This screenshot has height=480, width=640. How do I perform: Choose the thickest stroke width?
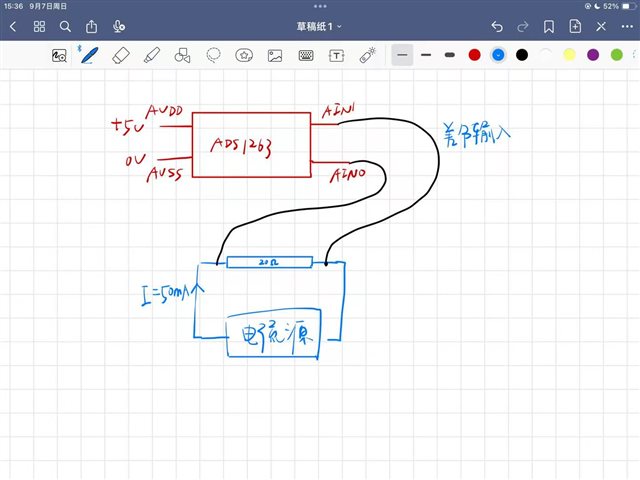click(x=450, y=55)
